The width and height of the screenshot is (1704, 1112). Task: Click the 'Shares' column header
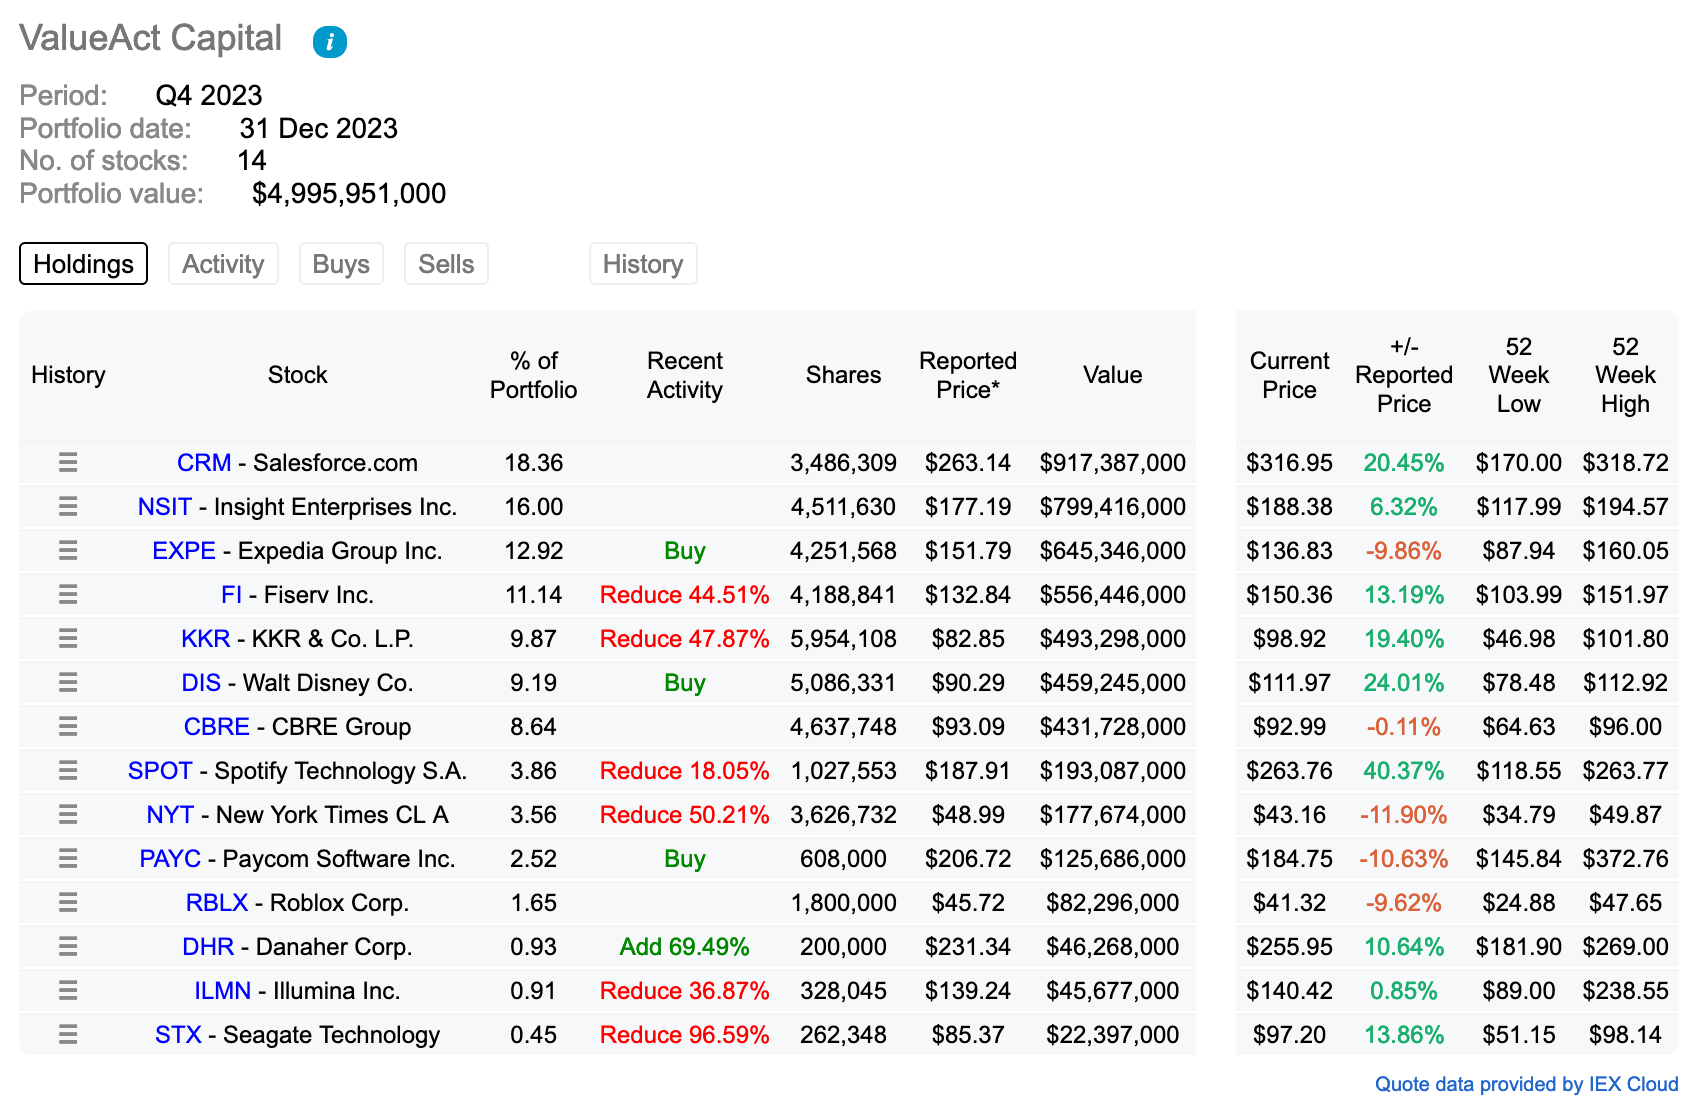(843, 375)
